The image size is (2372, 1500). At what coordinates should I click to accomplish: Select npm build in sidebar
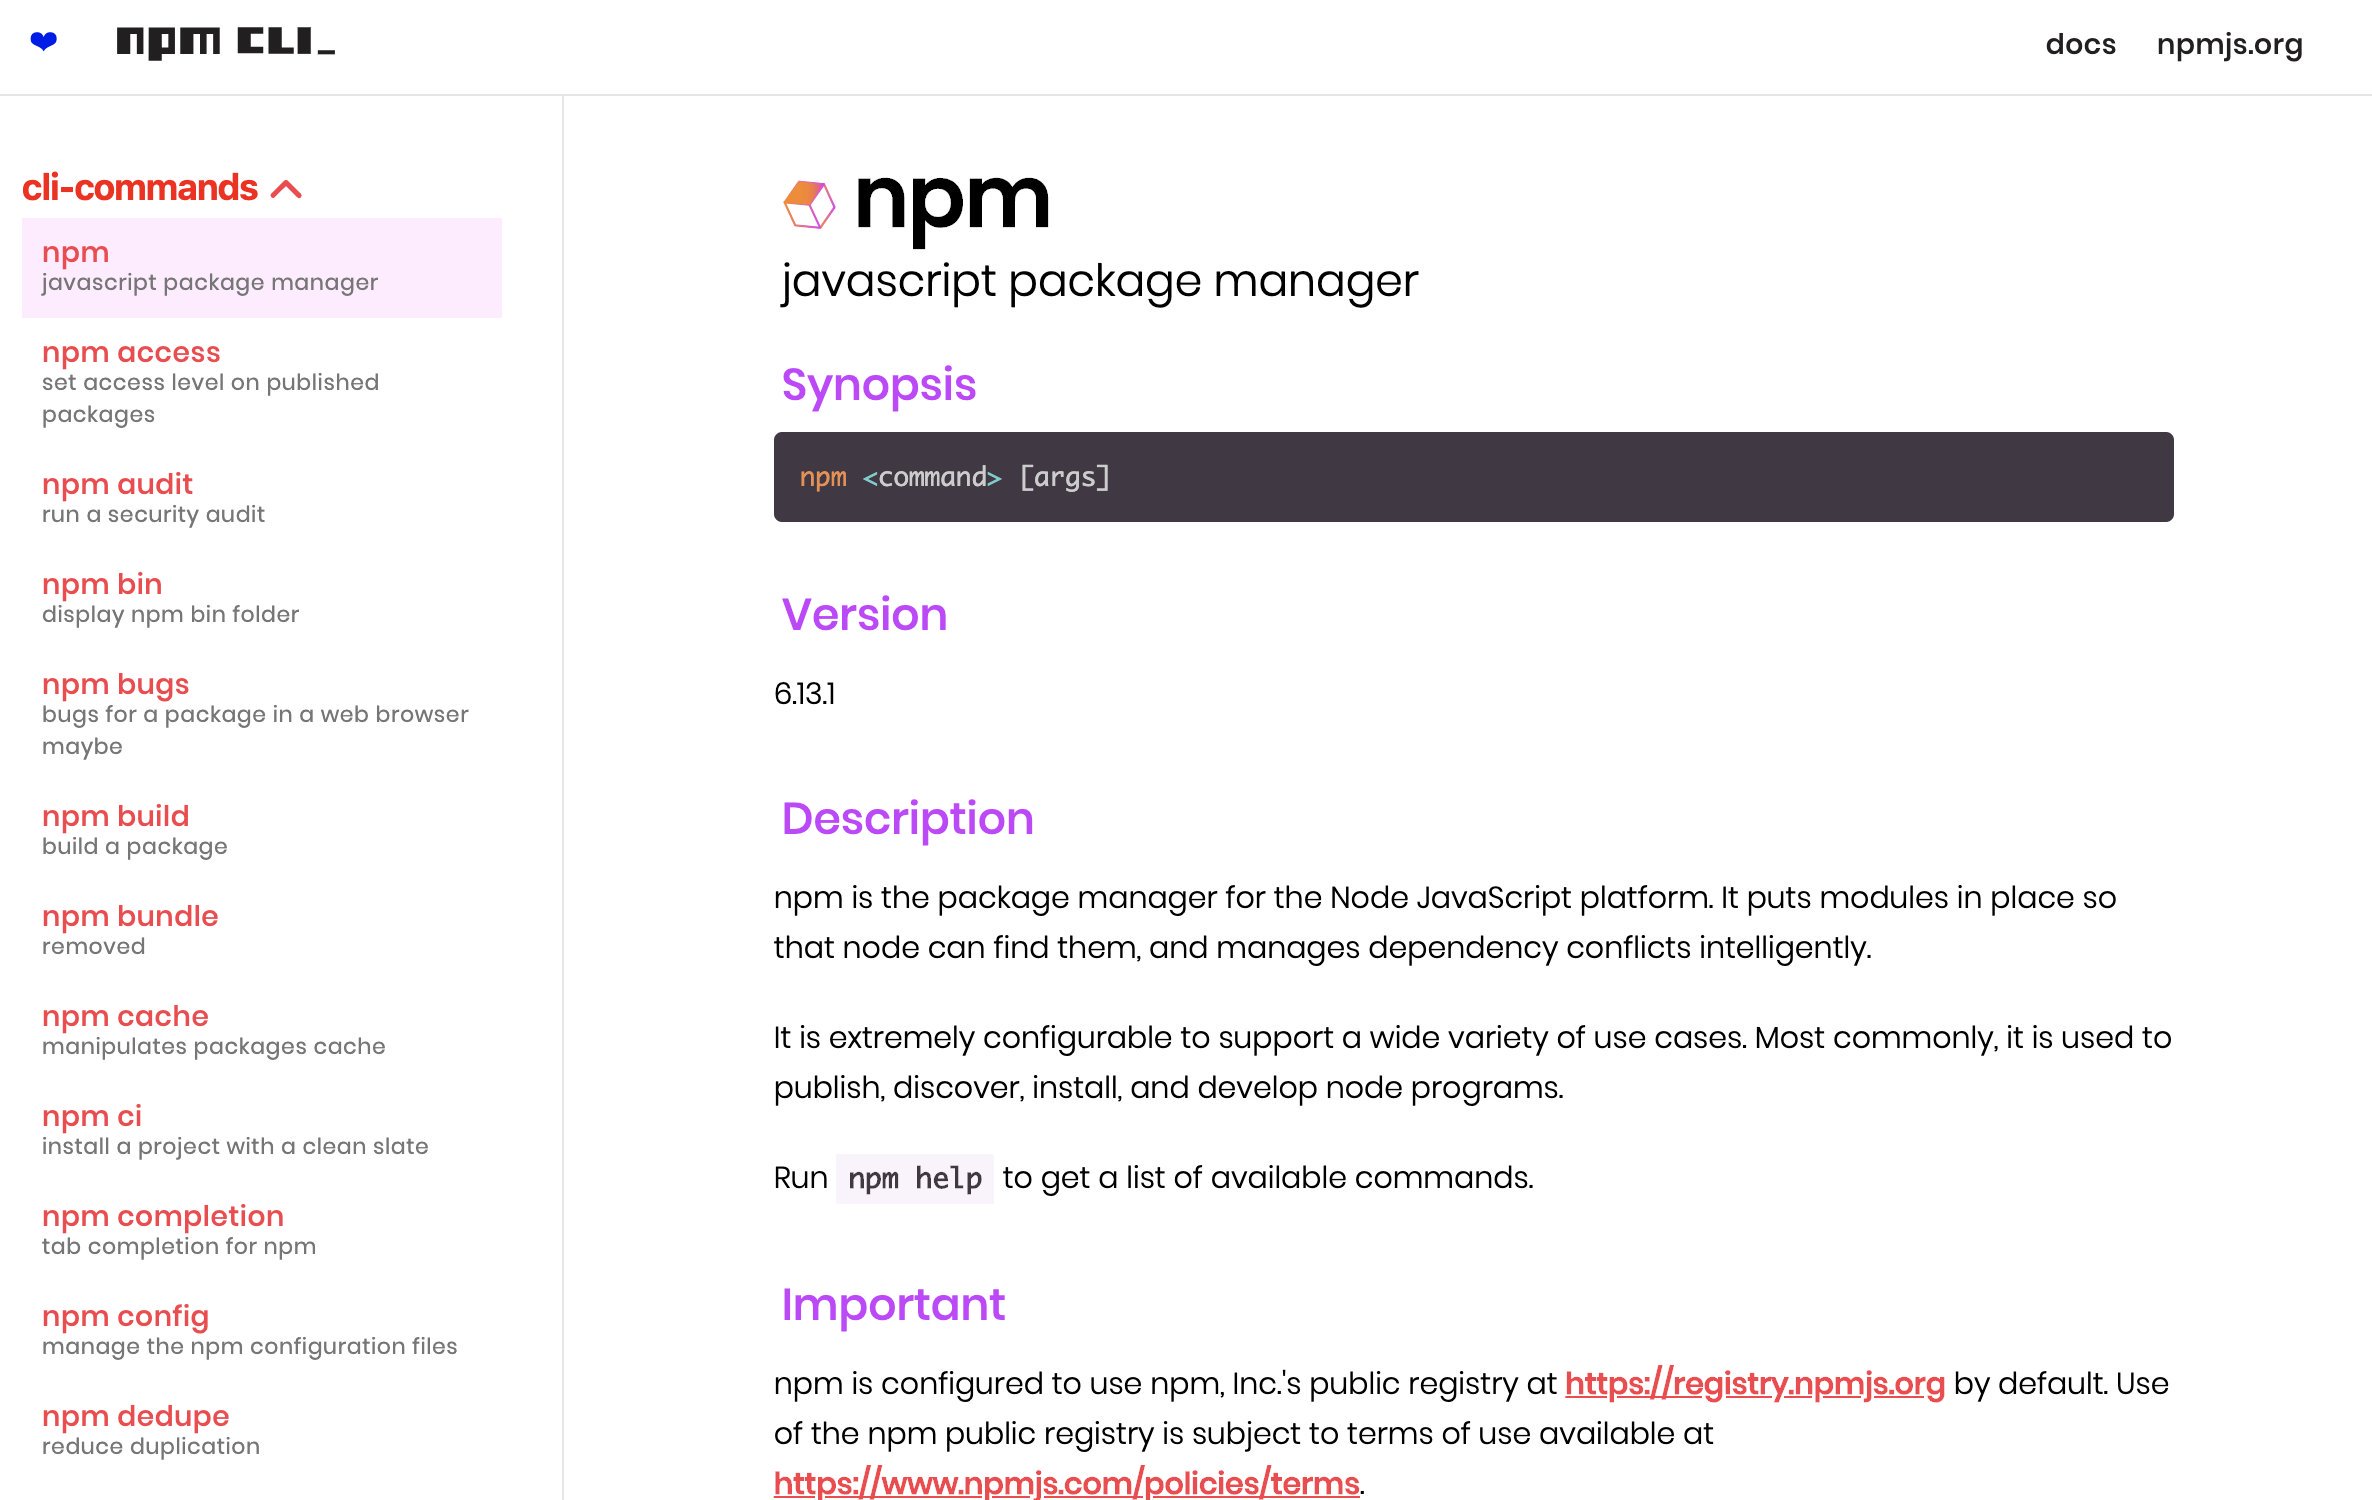262,830
